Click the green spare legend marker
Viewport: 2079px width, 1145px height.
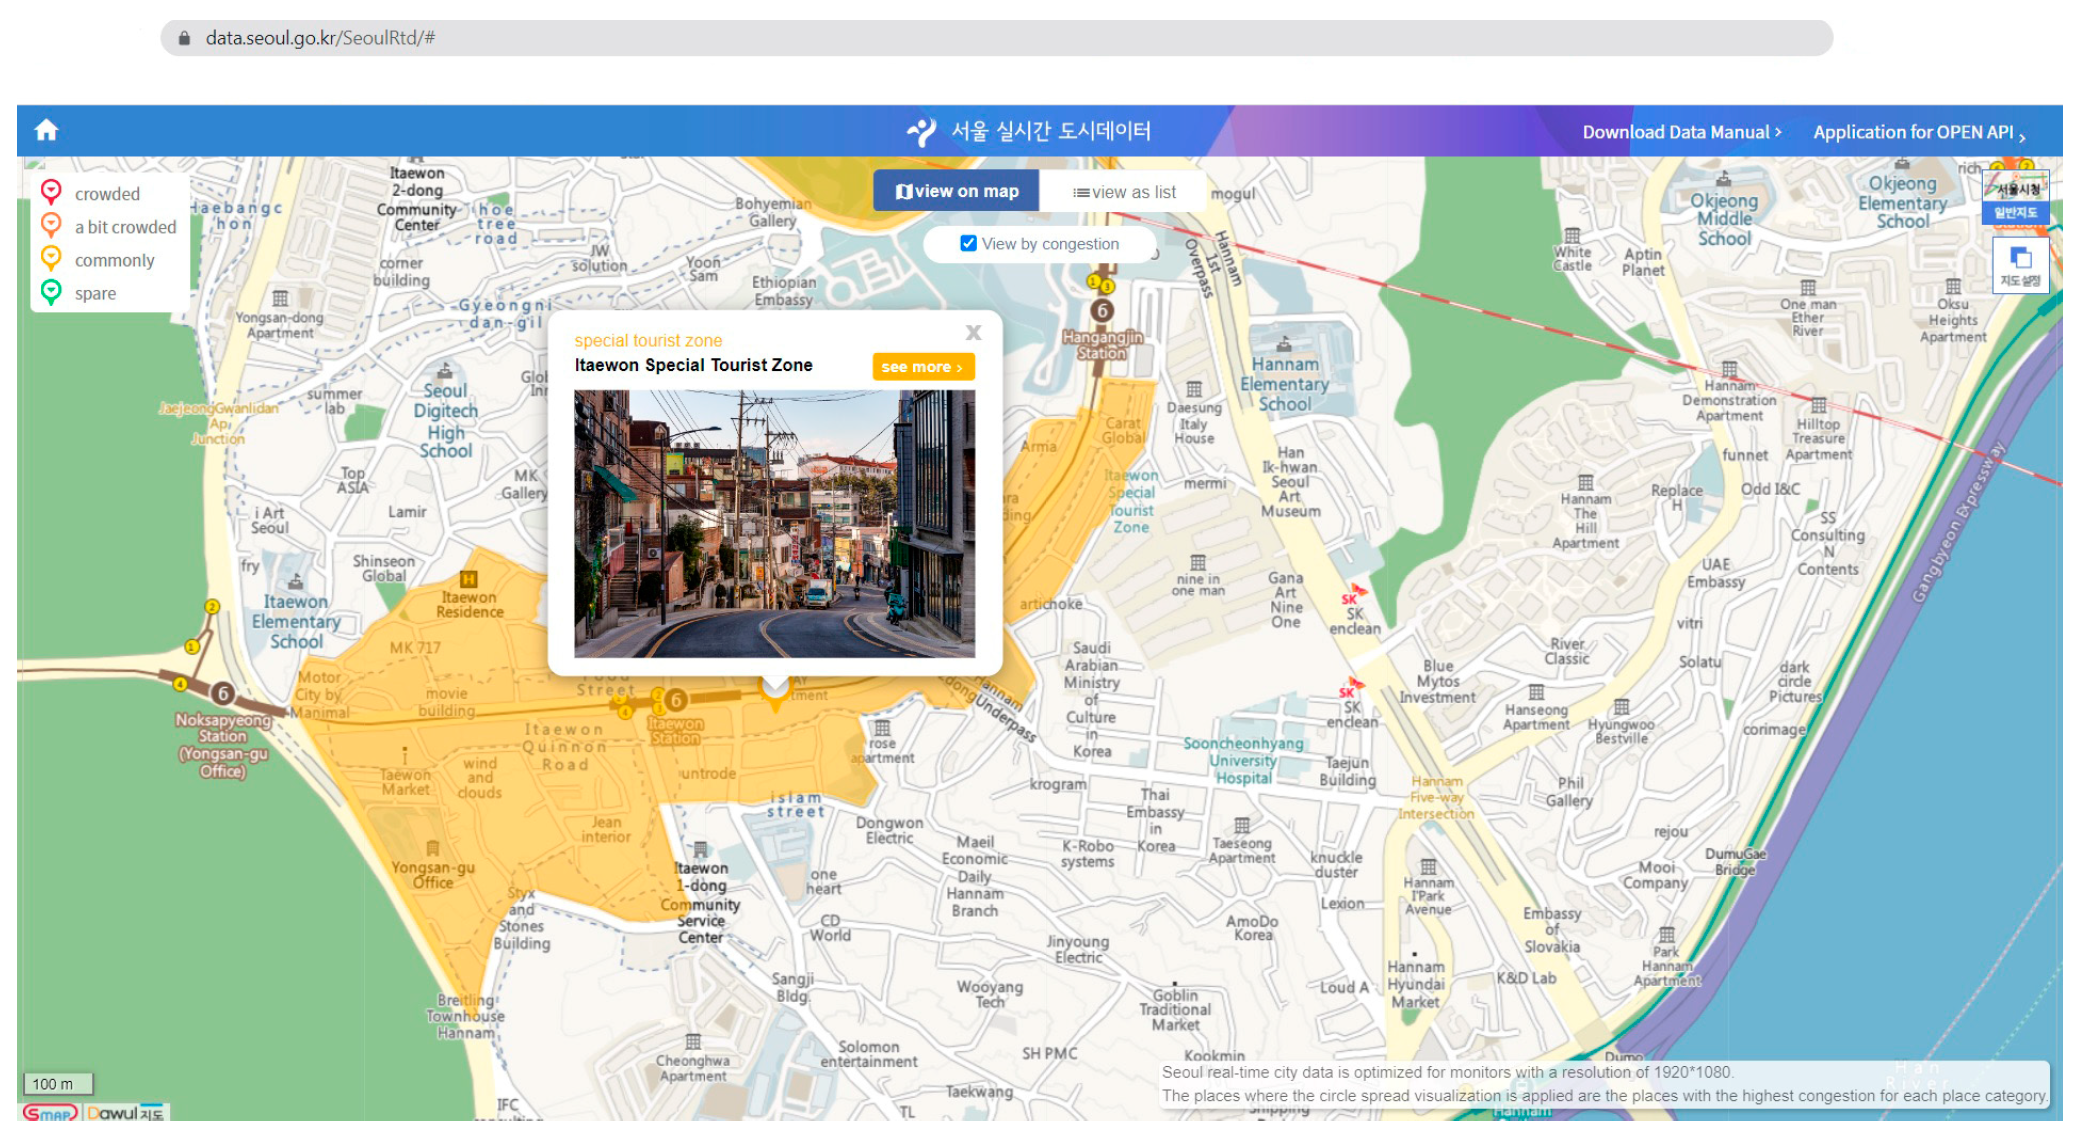click(51, 292)
